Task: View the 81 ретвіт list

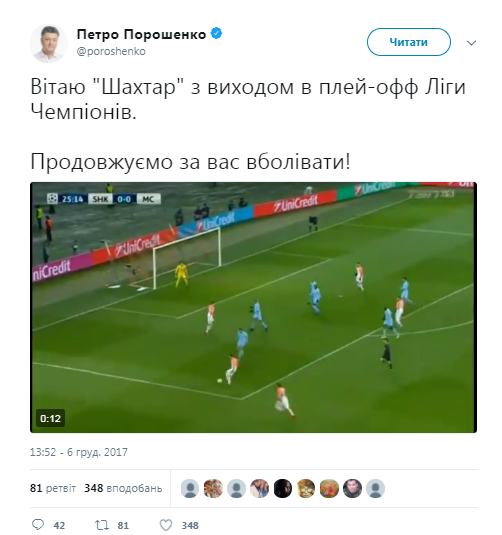Action: (53, 488)
